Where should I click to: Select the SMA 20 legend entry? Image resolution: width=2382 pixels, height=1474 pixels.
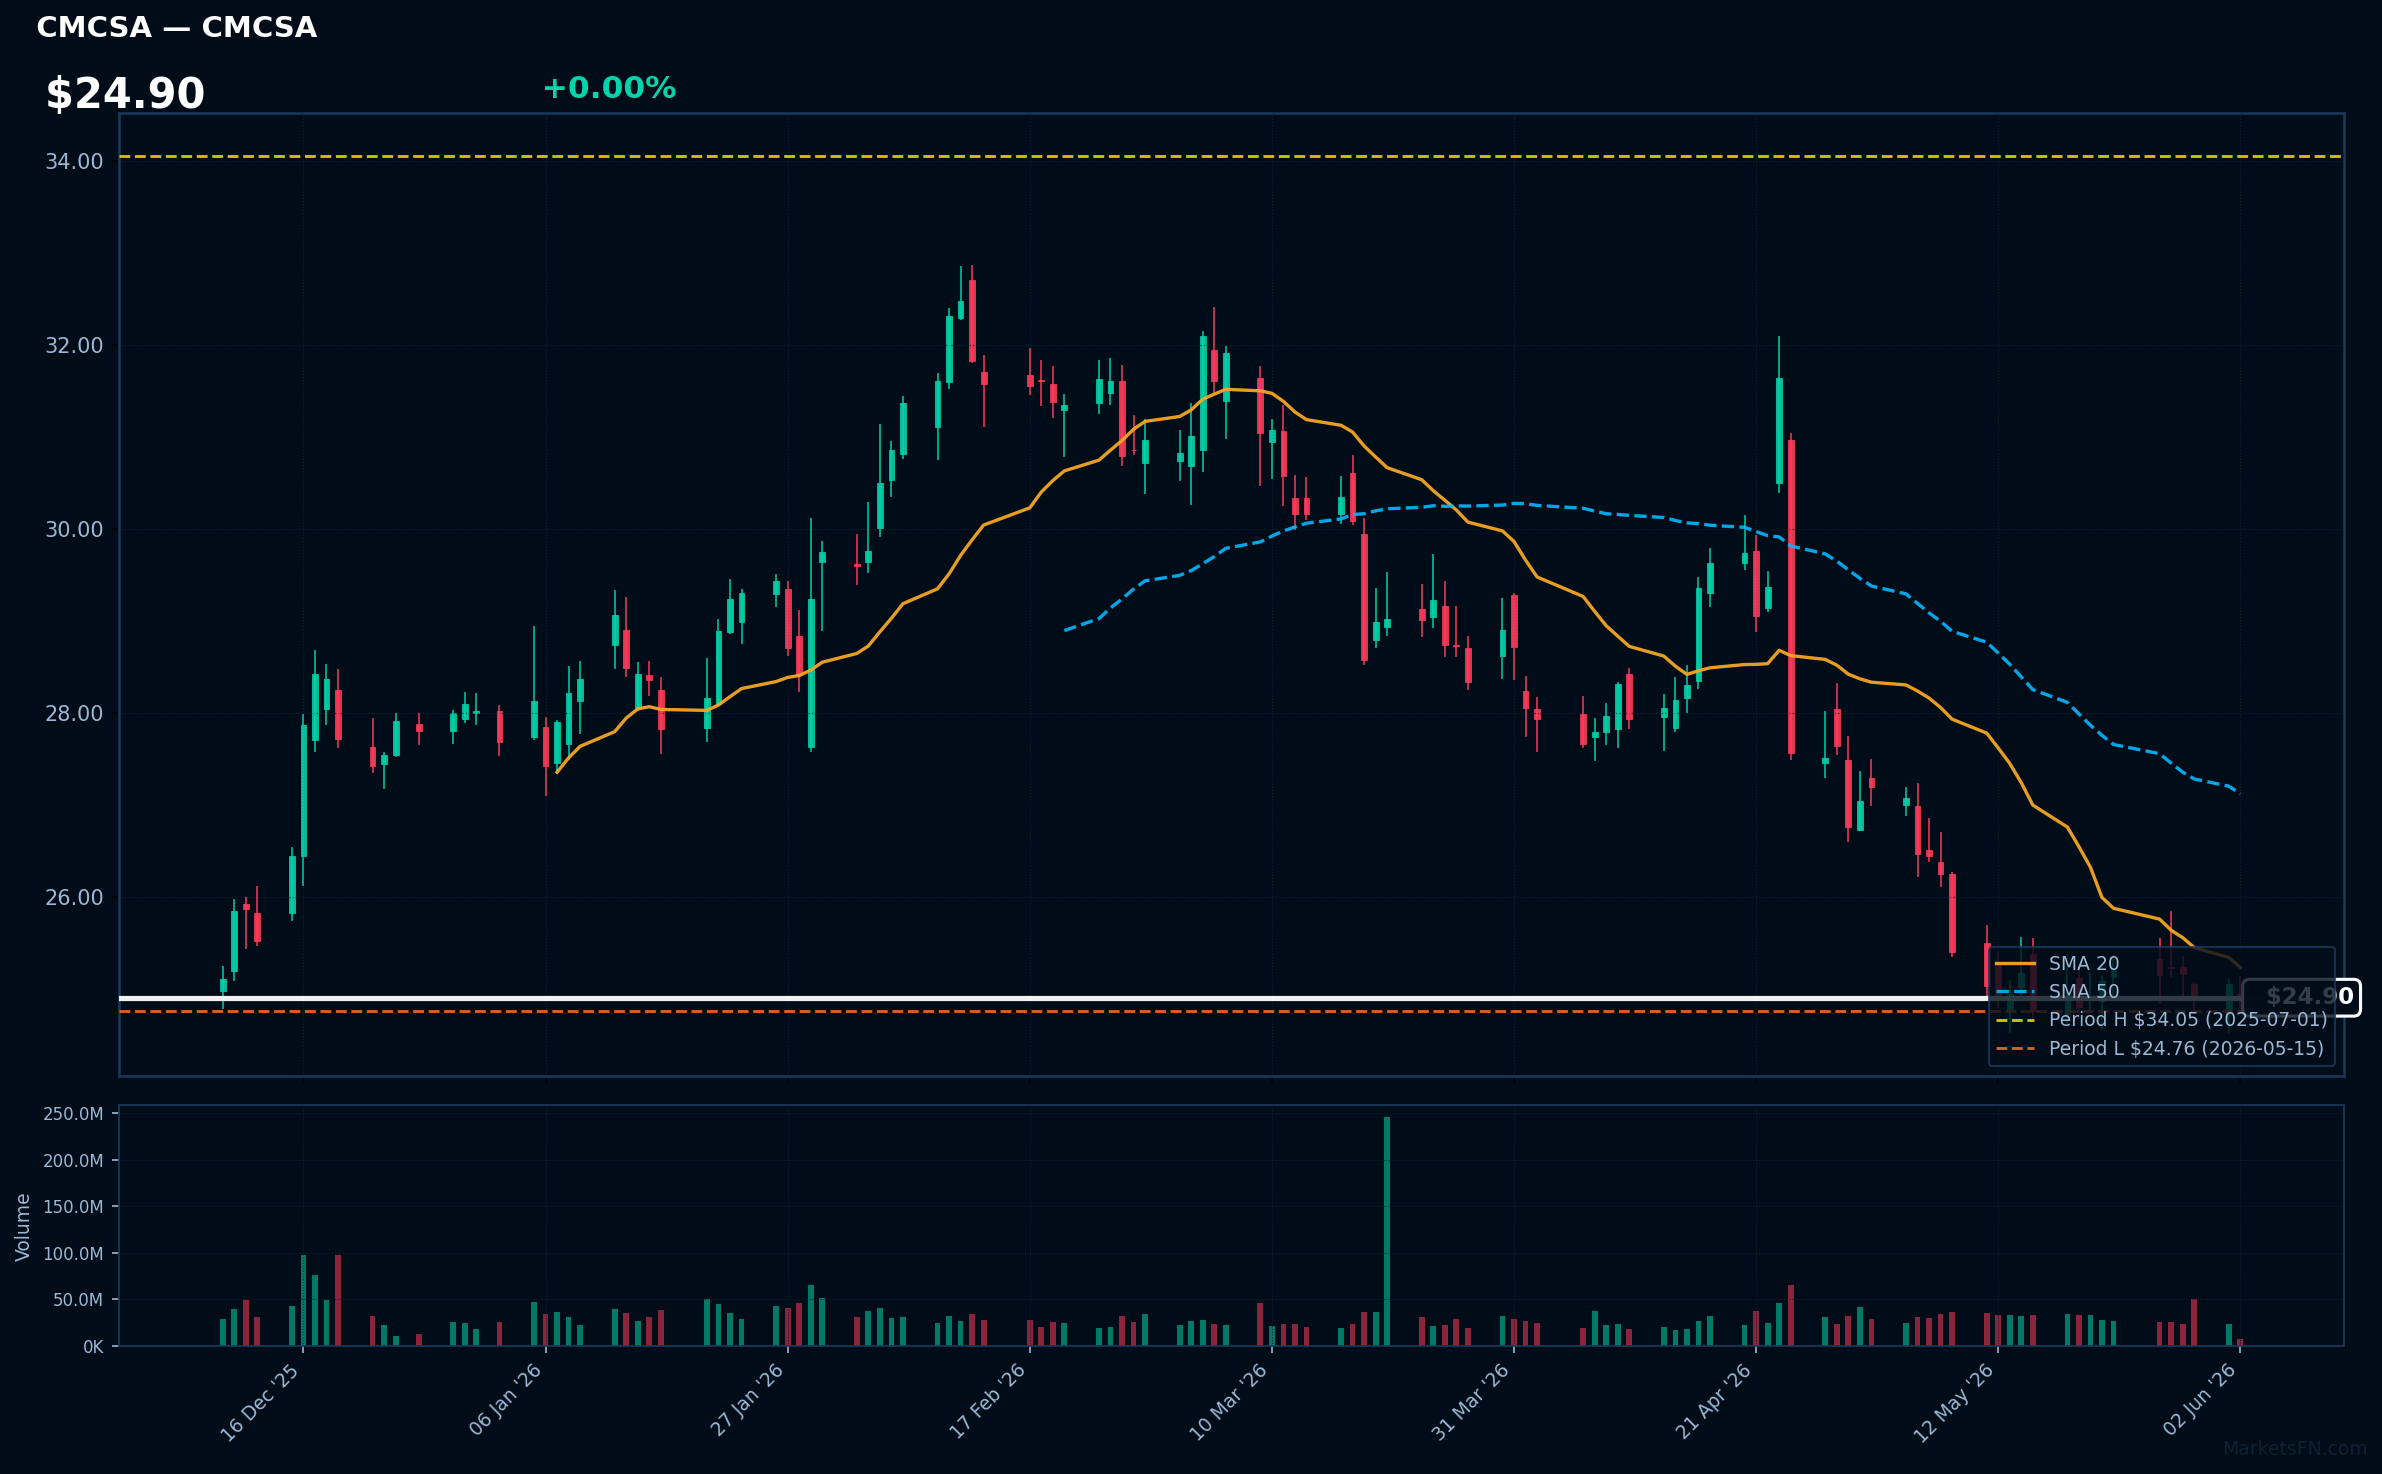click(x=2058, y=964)
